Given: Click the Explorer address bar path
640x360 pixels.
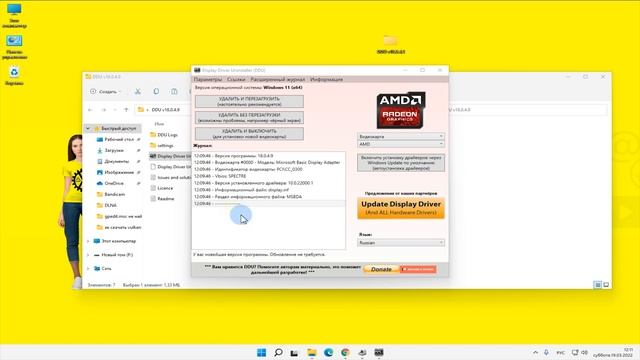Looking at the screenshot, I should [x=165, y=110].
